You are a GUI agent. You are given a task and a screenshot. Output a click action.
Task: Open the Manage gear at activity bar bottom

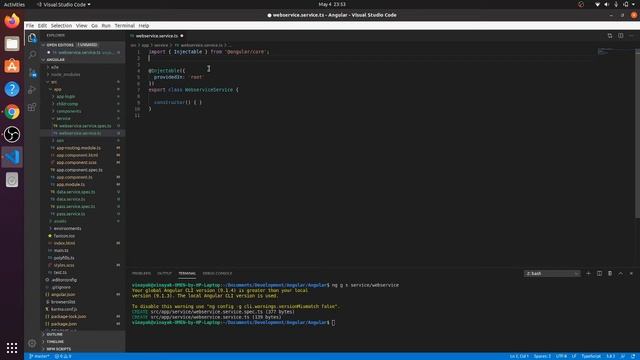point(32,343)
